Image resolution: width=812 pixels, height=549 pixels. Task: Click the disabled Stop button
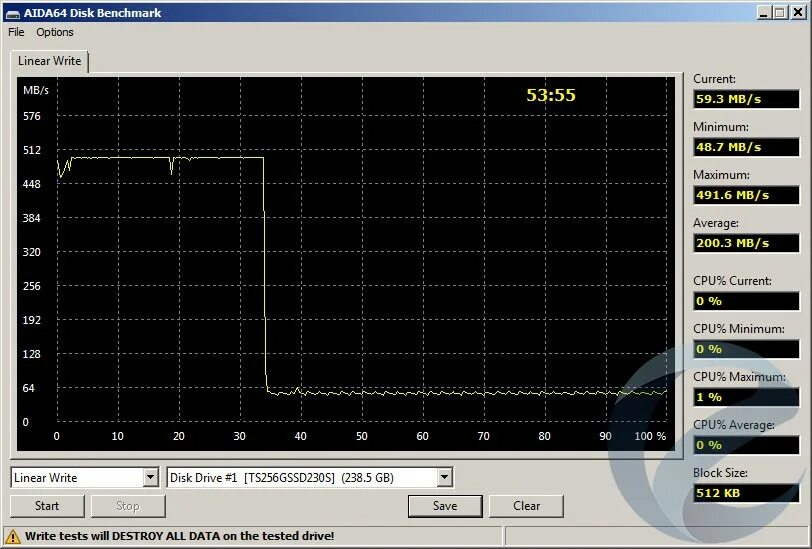[128, 506]
